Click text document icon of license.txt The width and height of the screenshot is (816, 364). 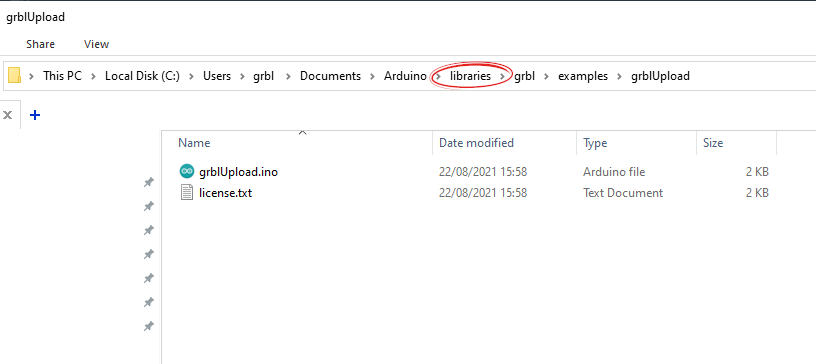click(x=186, y=193)
